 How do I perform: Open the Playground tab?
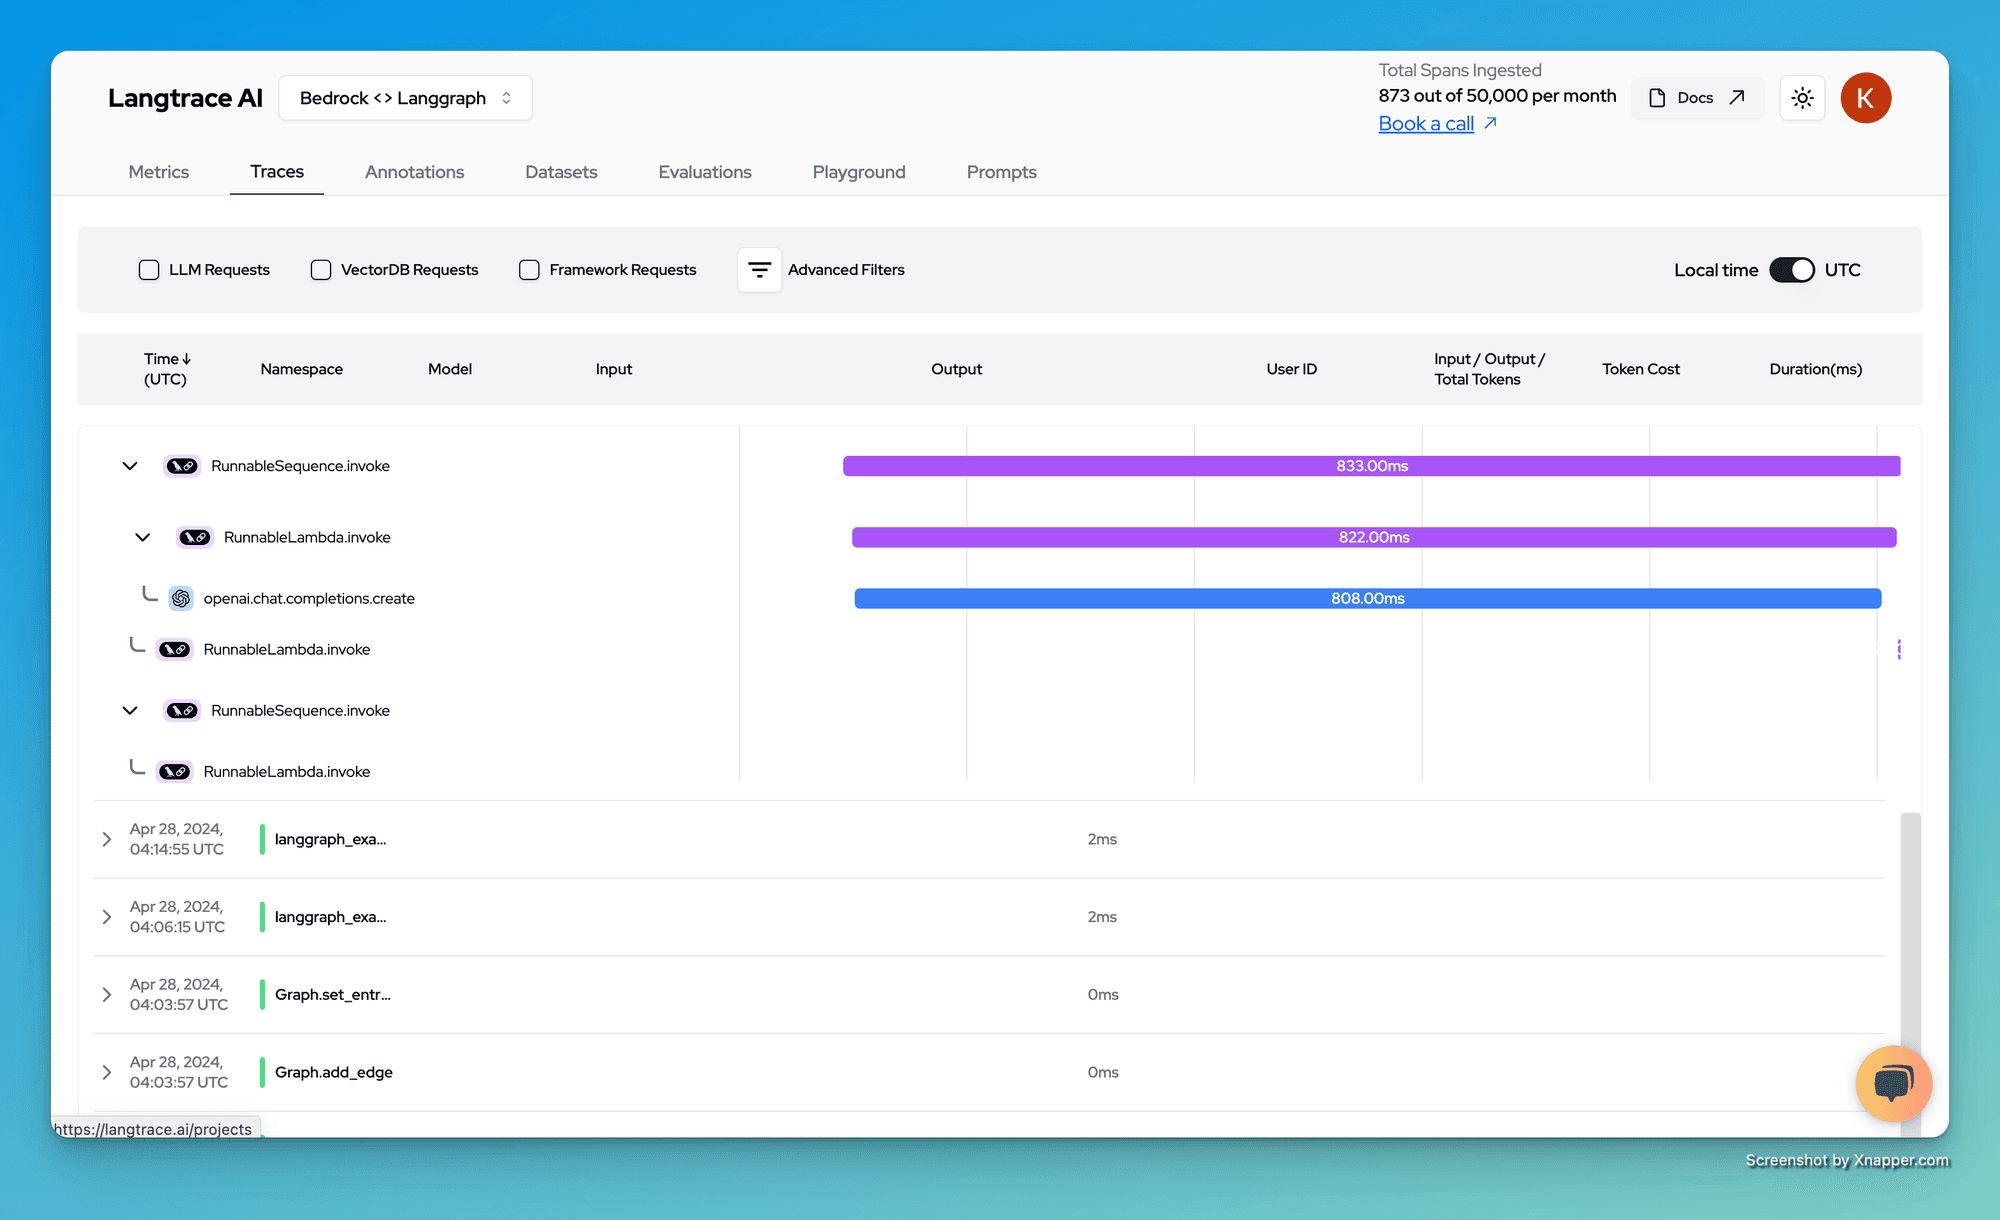[x=859, y=172]
